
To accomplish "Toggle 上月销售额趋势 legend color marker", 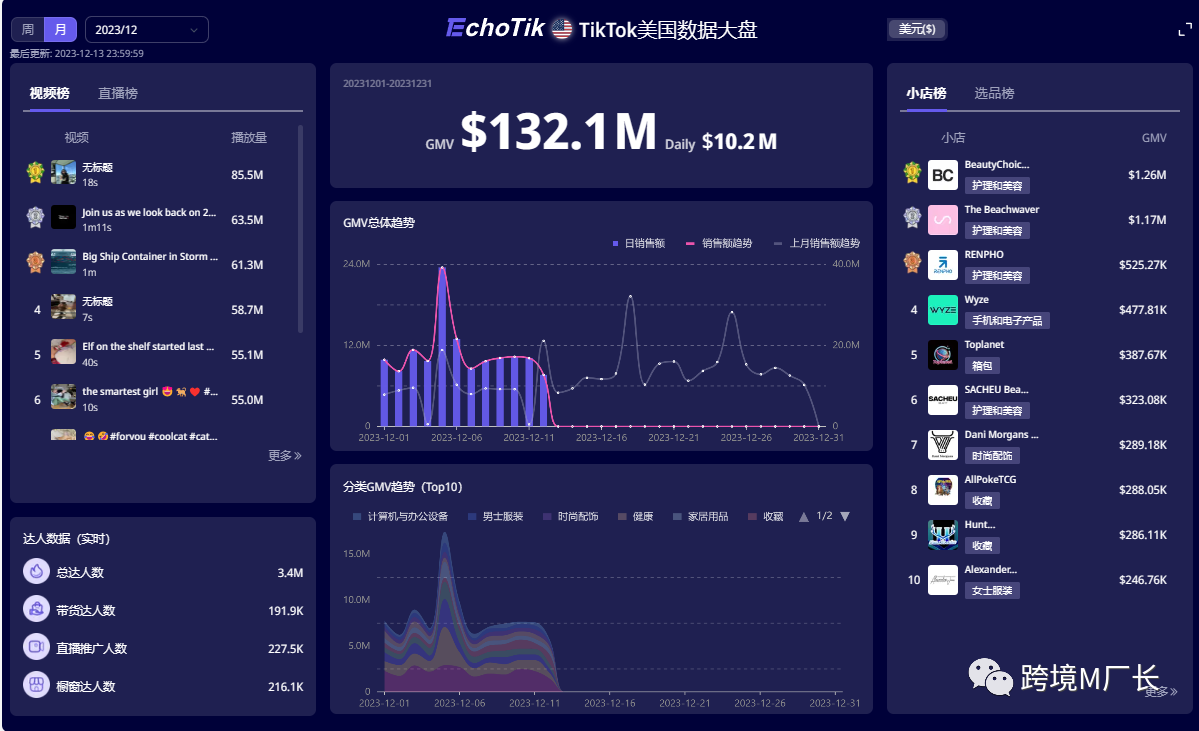I will point(778,243).
